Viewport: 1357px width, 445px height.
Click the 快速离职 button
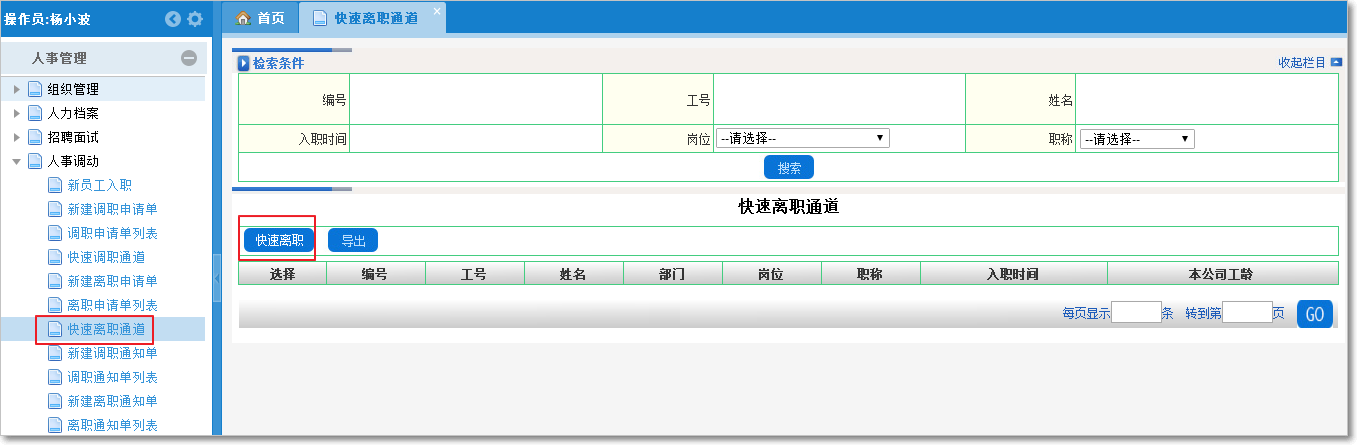279,240
